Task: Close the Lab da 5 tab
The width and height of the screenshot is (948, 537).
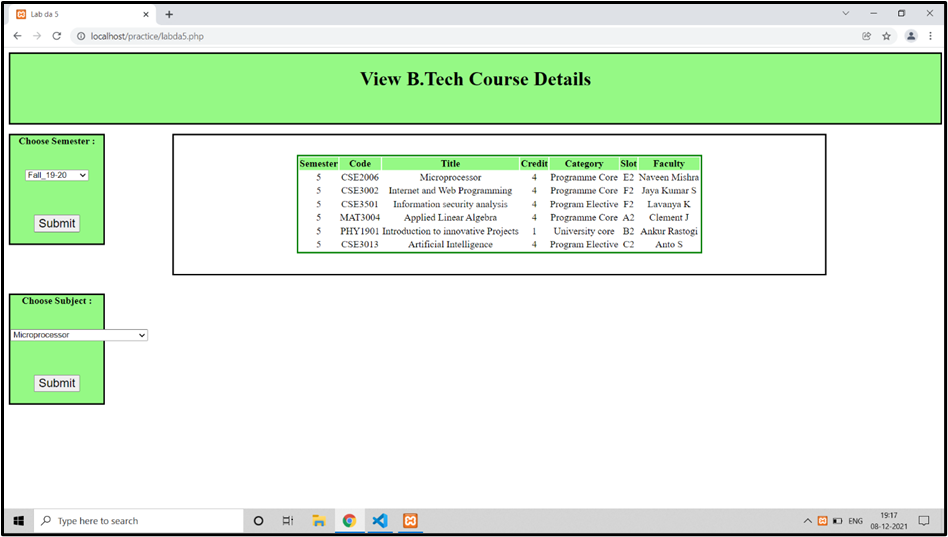Action: click(x=146, y=15)
